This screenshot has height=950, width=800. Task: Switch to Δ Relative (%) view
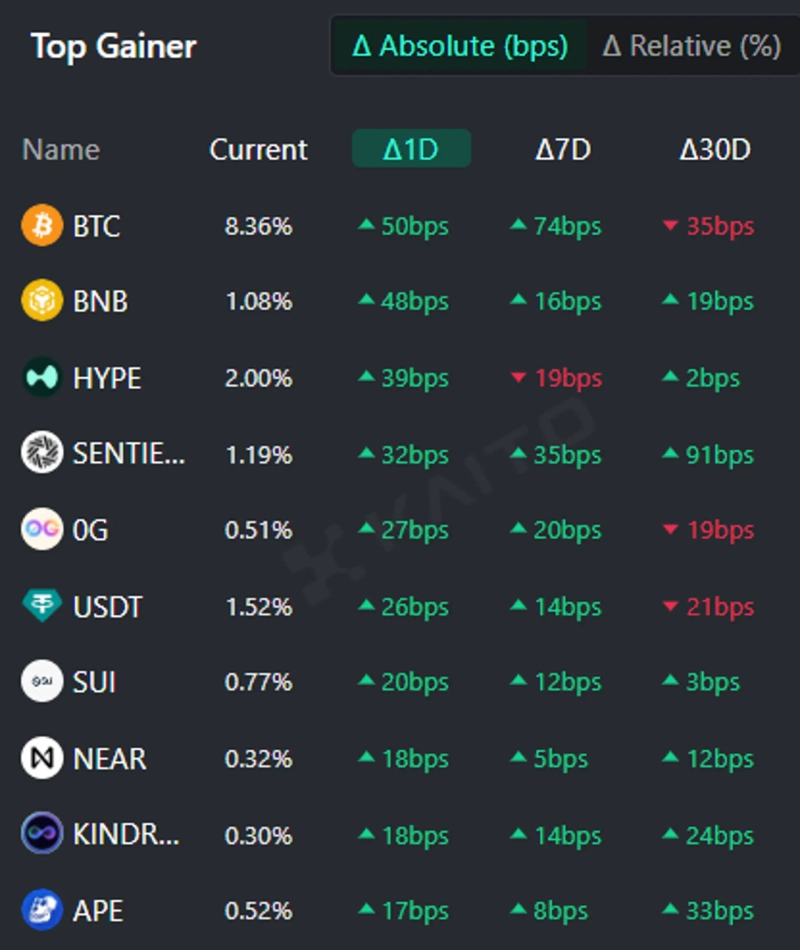pyautogui.click(x=691, y=46)
